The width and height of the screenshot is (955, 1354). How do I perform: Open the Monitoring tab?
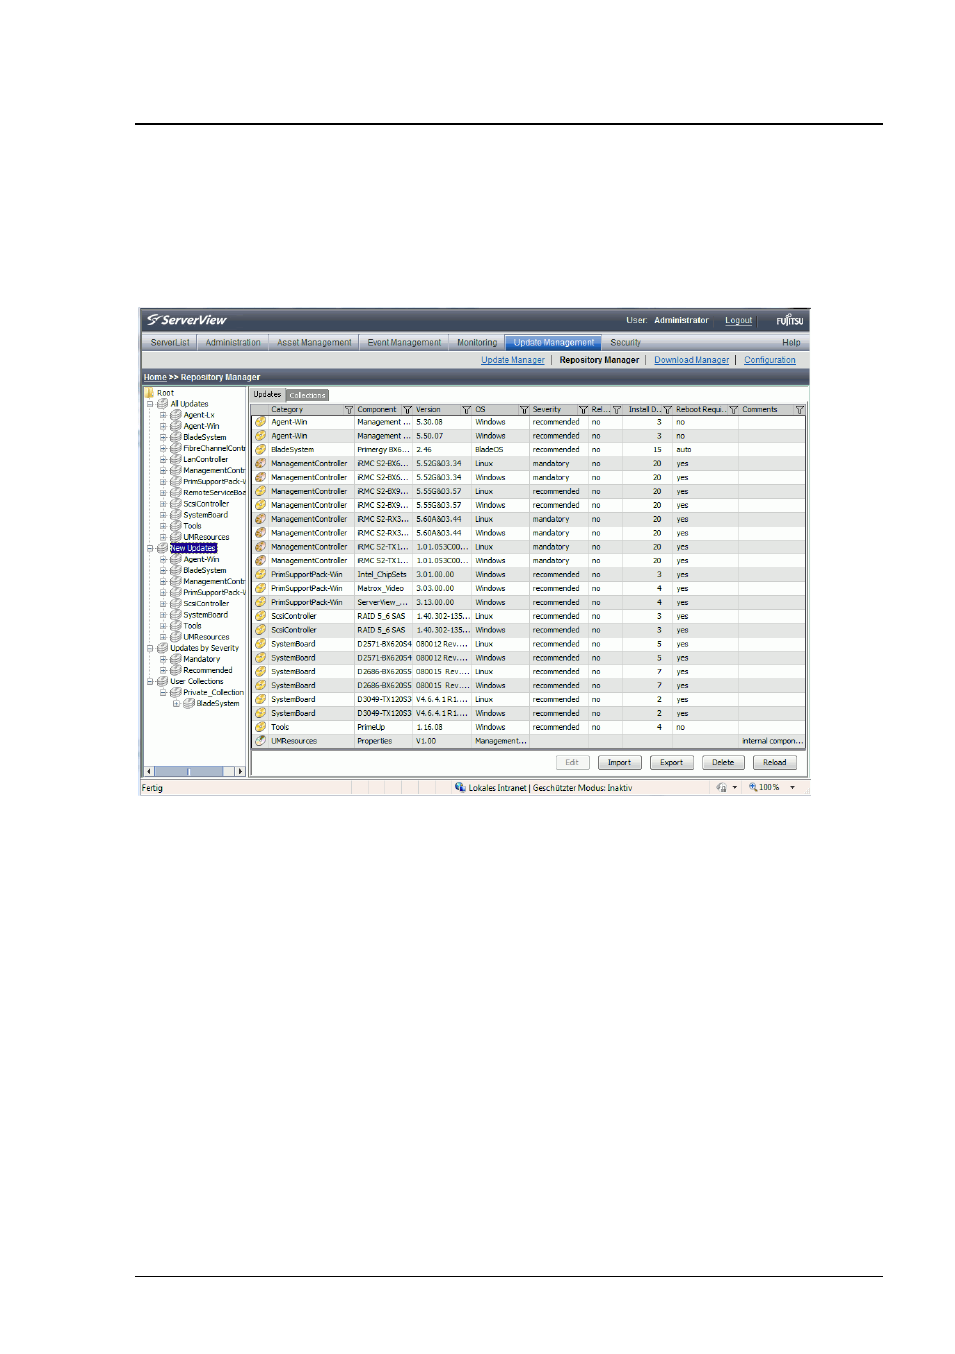point(477,343)
